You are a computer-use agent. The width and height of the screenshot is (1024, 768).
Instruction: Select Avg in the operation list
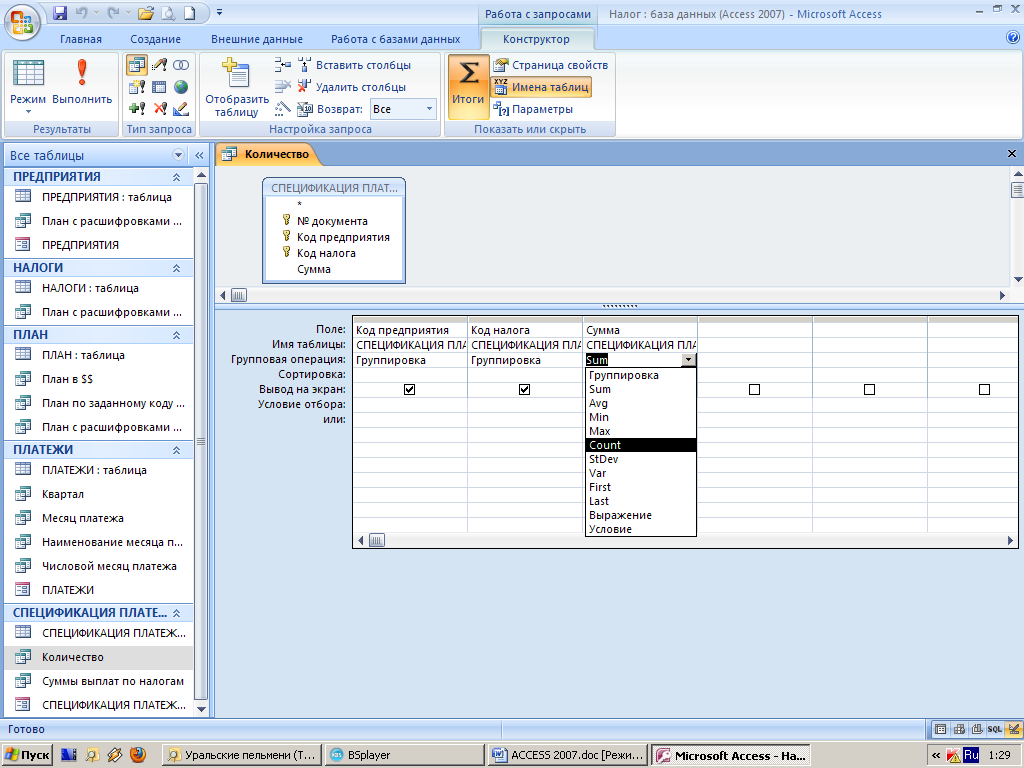[x=641, y=403]
